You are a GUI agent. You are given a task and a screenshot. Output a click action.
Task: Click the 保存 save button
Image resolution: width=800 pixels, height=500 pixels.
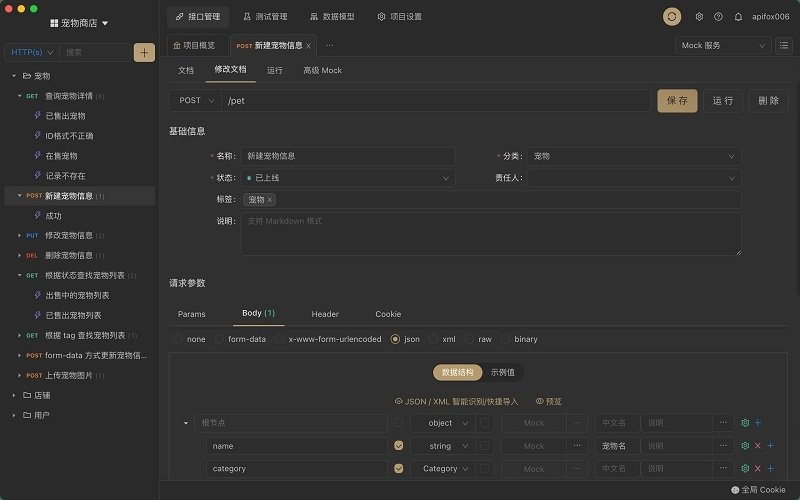point(677,101)
